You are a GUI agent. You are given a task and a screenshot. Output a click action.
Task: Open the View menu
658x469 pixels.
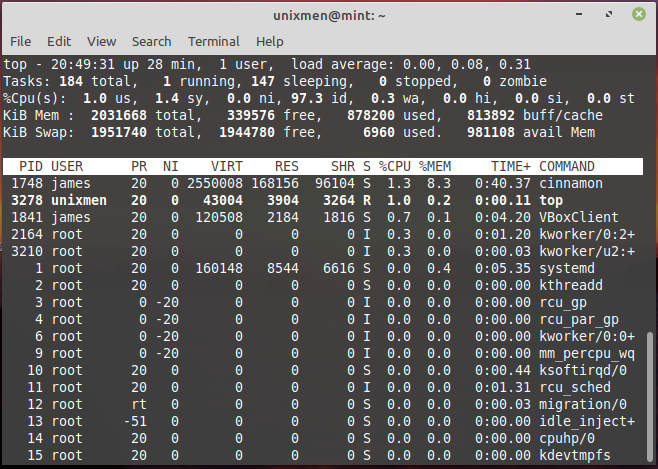(102, 42)
